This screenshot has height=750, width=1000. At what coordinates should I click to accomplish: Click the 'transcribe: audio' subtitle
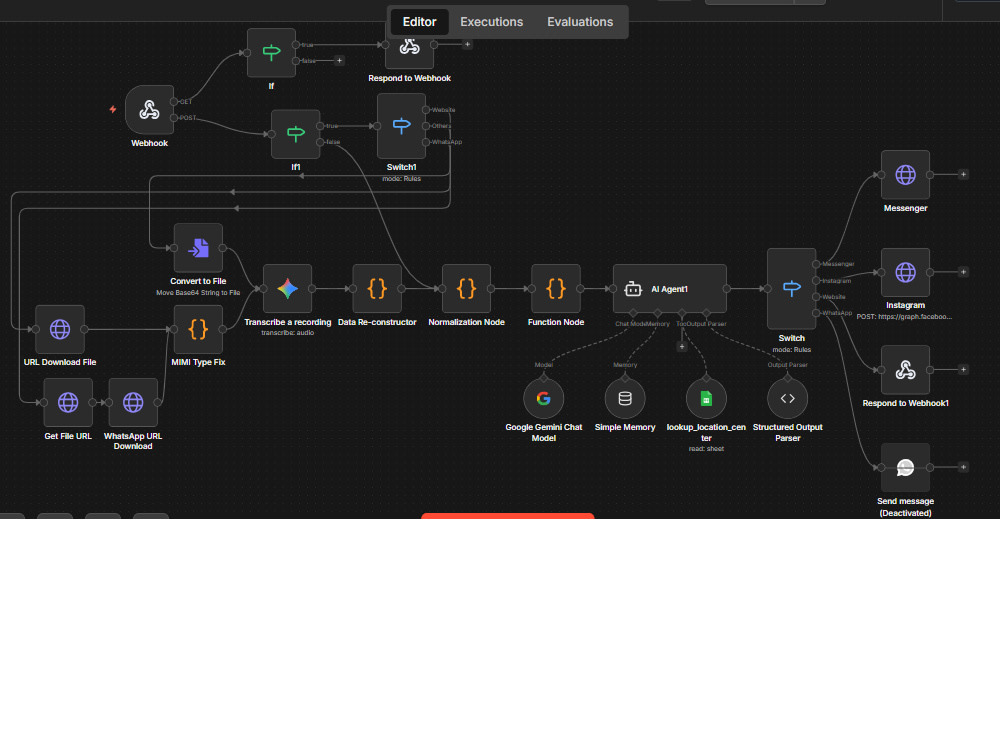click(x=288, y=333)
